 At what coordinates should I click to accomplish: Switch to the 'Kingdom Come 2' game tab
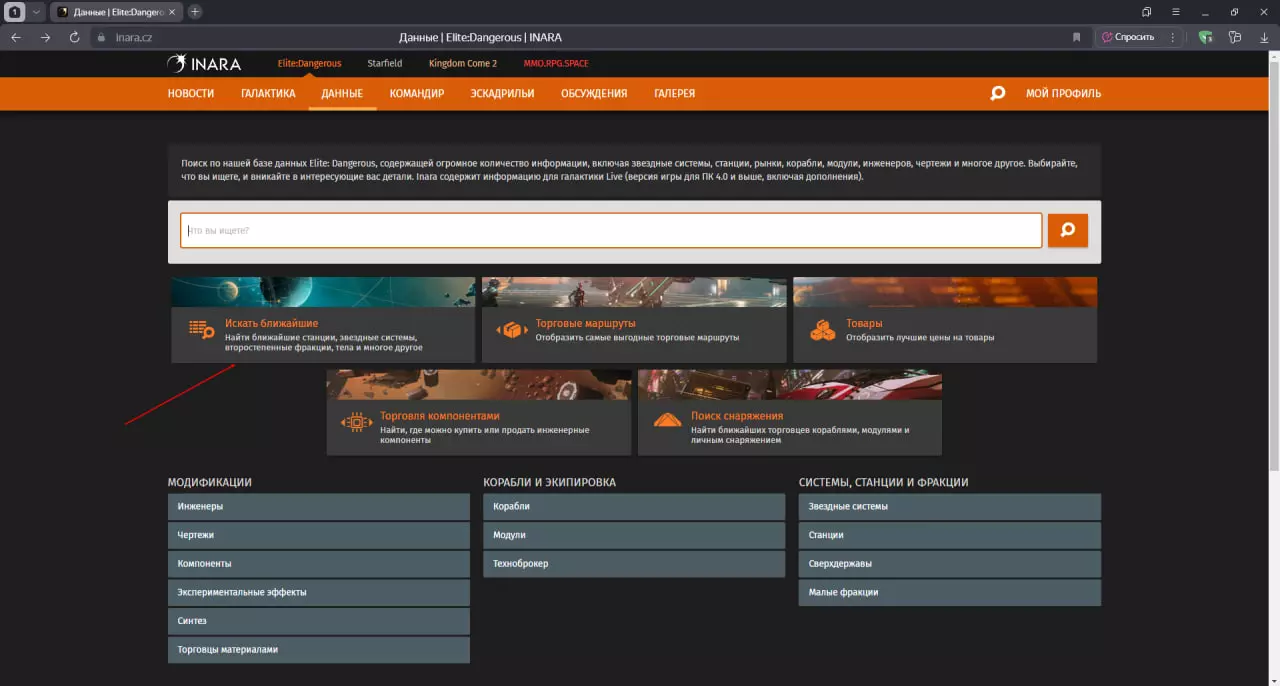(463, 63)
